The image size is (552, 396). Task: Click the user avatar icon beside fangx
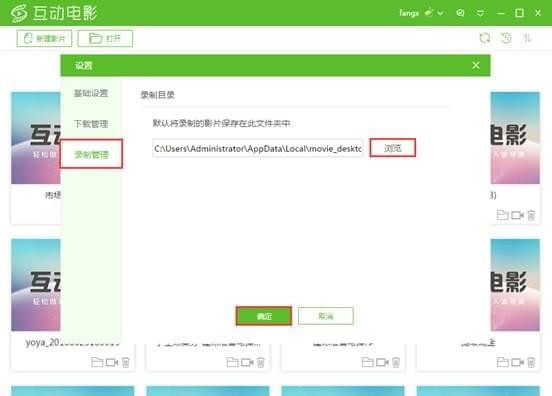(429, 13)
